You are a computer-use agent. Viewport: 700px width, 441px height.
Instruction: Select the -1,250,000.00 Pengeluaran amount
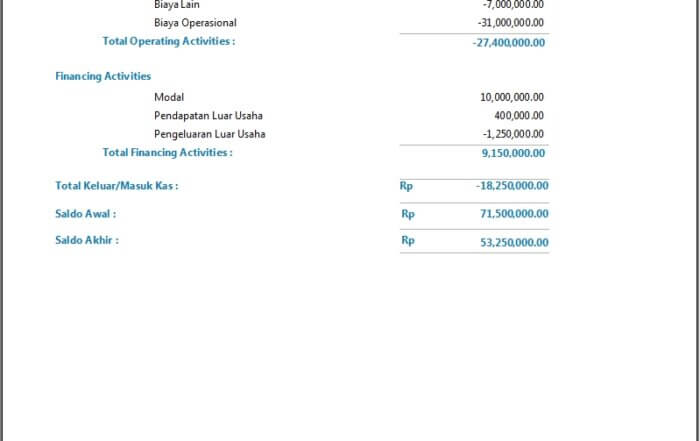(x=513, y=134)
